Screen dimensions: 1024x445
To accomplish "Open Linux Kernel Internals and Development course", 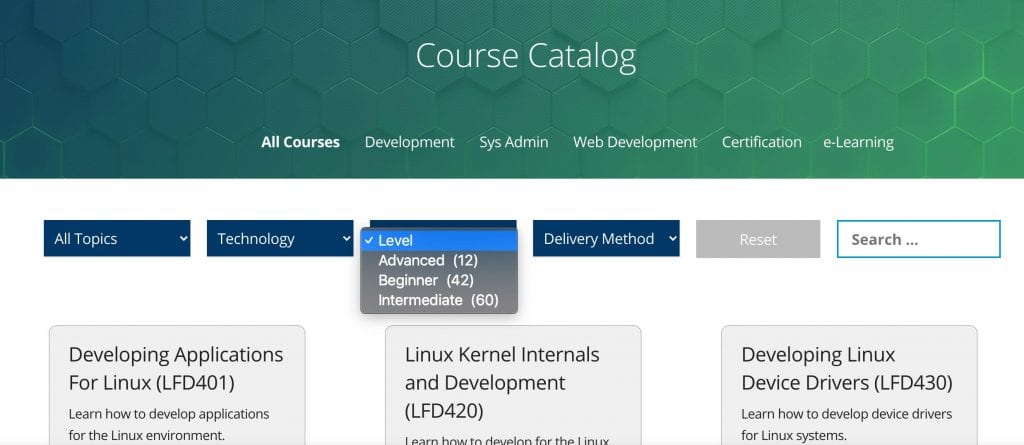I will coord(502,382).
